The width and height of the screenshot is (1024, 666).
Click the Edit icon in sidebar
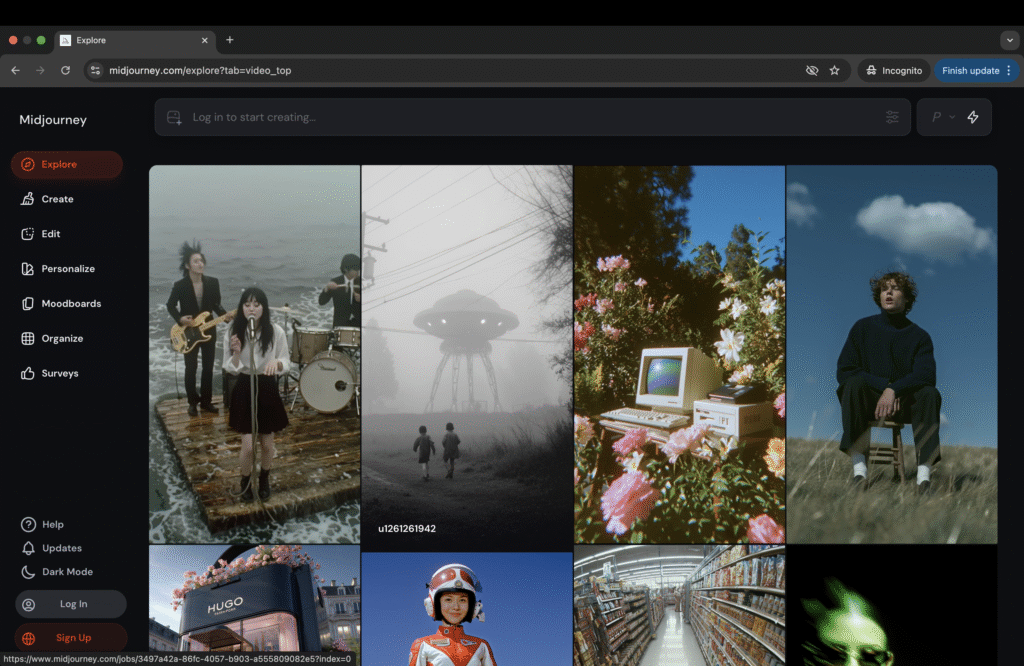coord(28,234)
